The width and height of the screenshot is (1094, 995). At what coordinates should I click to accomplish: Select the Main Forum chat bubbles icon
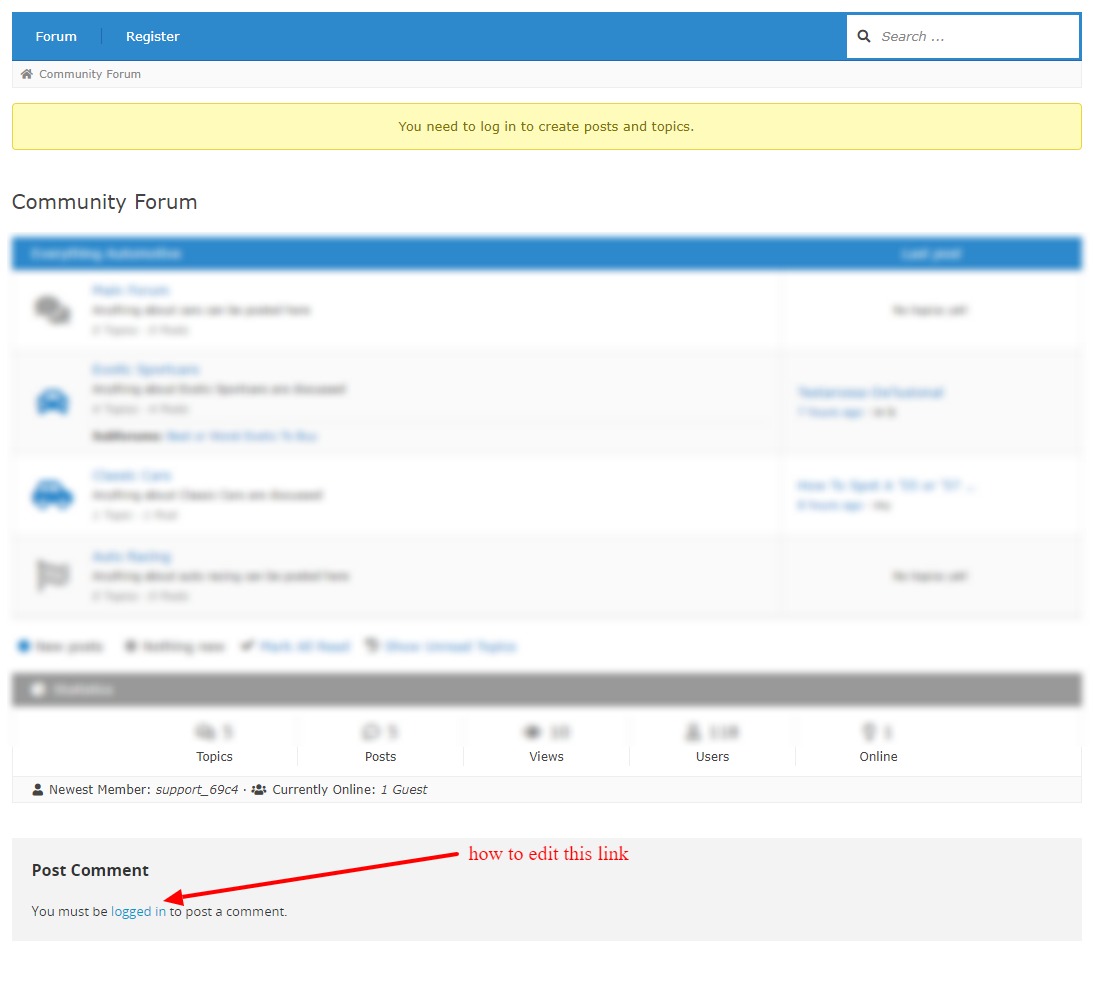point(52,308)
